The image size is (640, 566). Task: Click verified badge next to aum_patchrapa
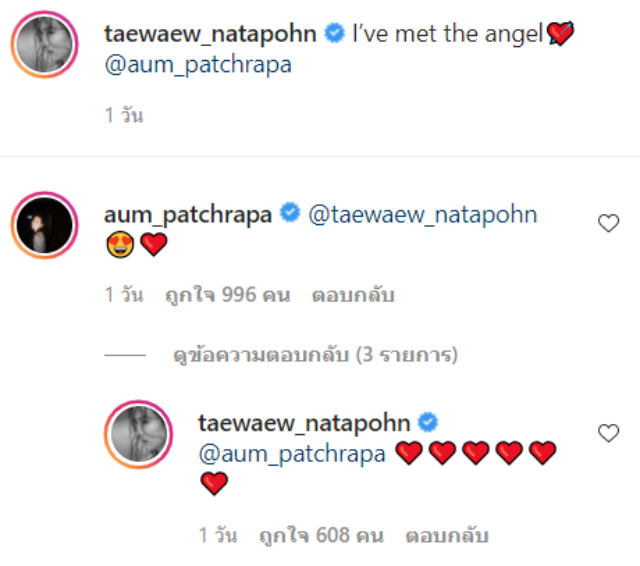pos(290,213)
